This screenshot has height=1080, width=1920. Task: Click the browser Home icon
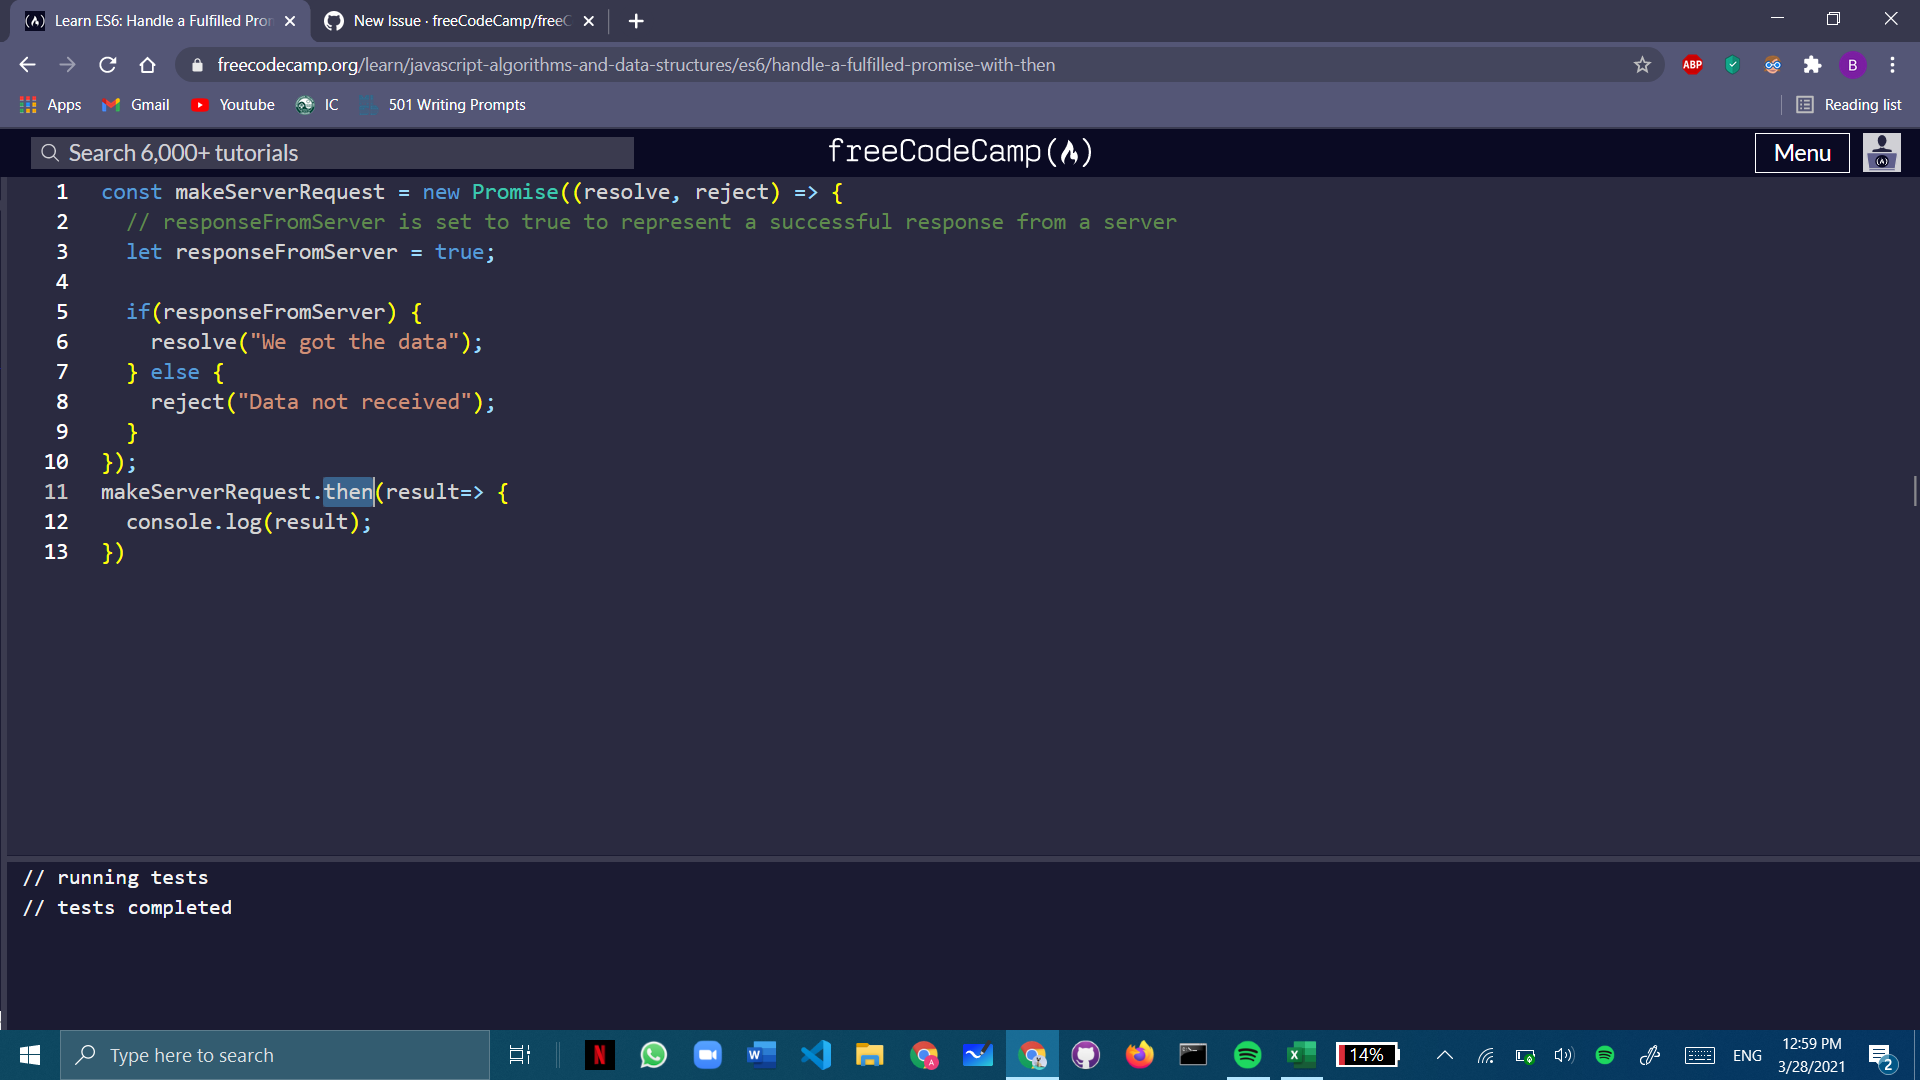click(x=148, y=64)
